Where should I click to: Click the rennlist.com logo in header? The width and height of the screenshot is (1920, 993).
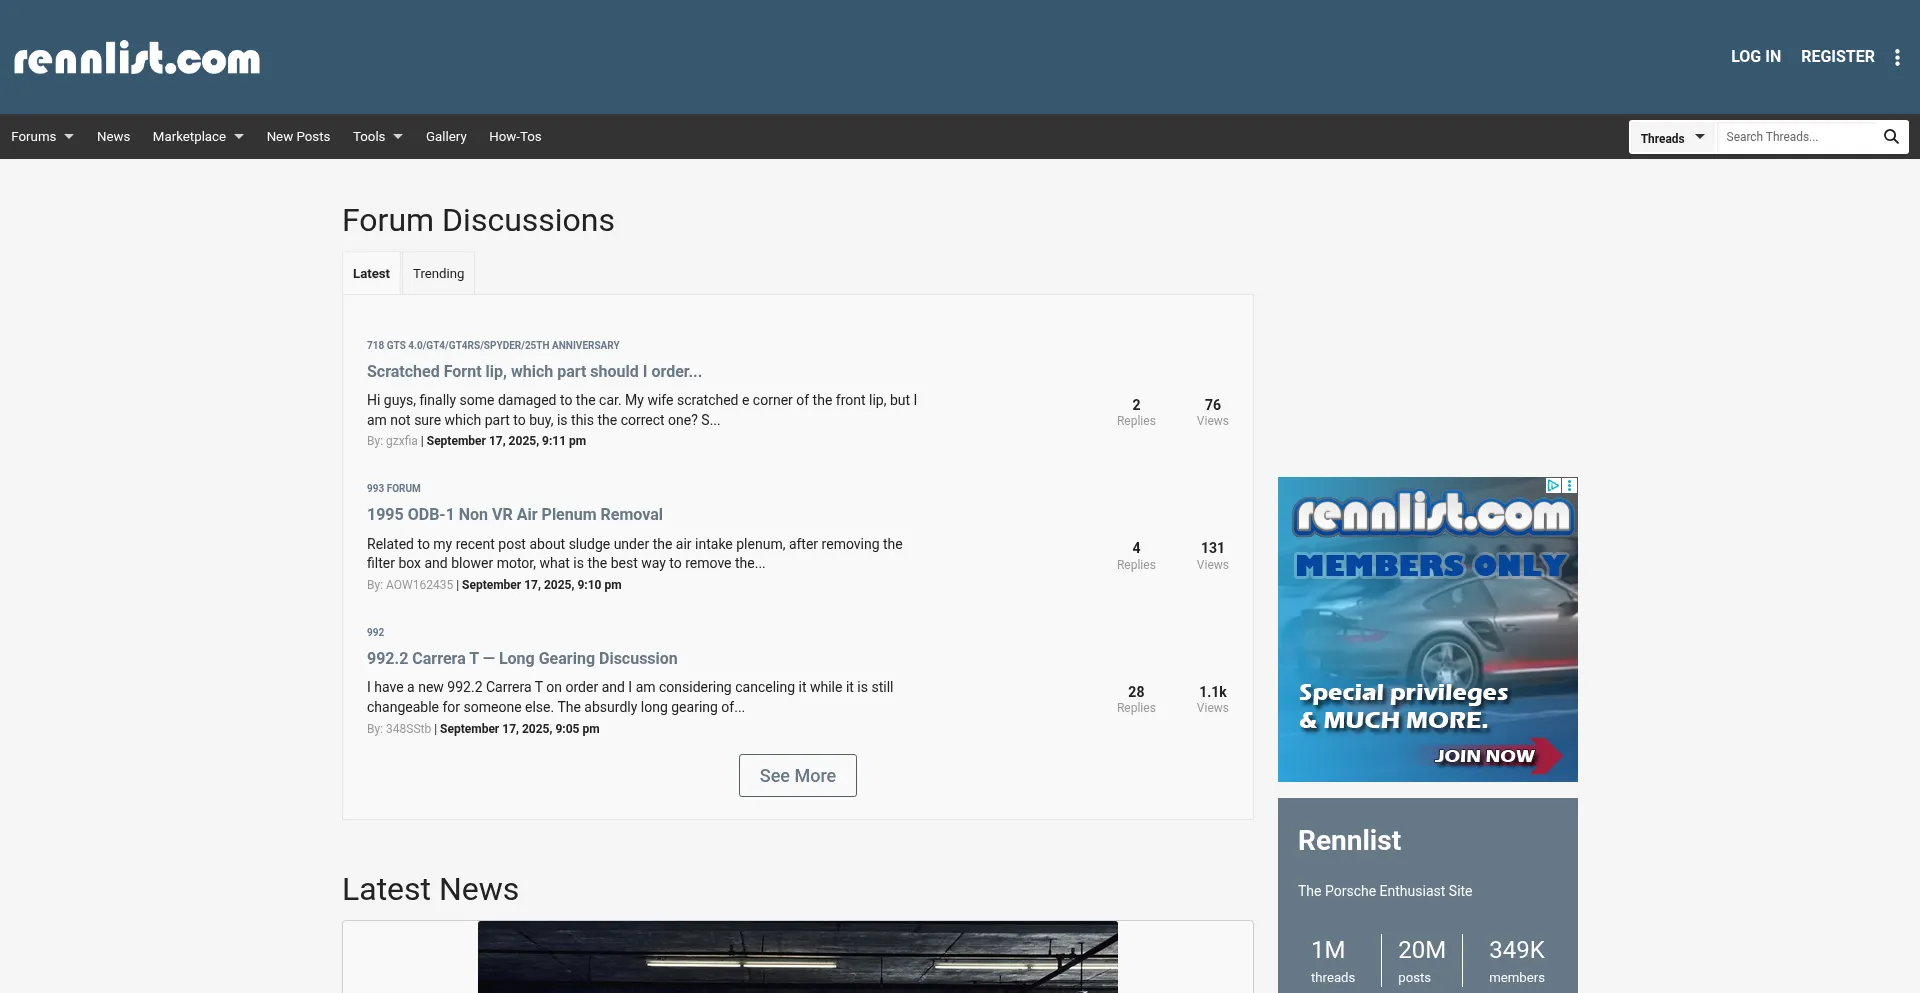[x=137, y=58]
